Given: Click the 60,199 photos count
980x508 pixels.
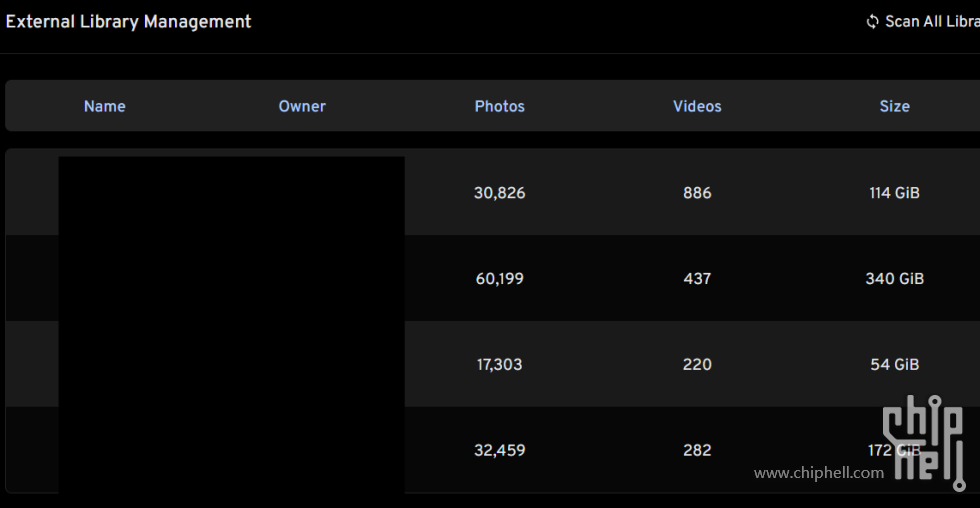Looking at the screenshot, I should point(499,279).
